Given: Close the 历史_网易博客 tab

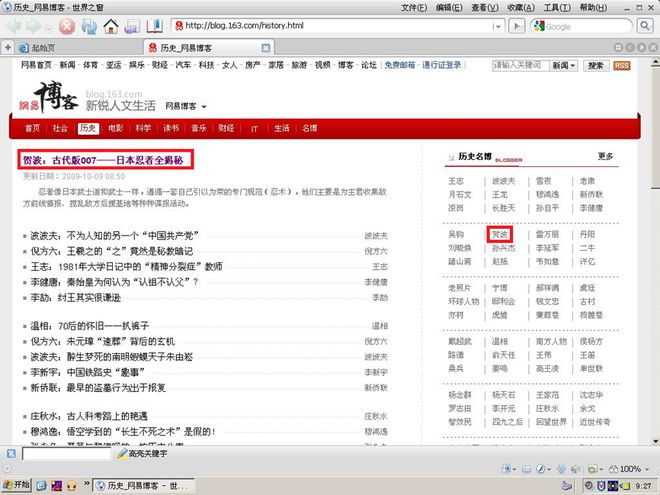Looking at the screenshot, I should 266,48.
